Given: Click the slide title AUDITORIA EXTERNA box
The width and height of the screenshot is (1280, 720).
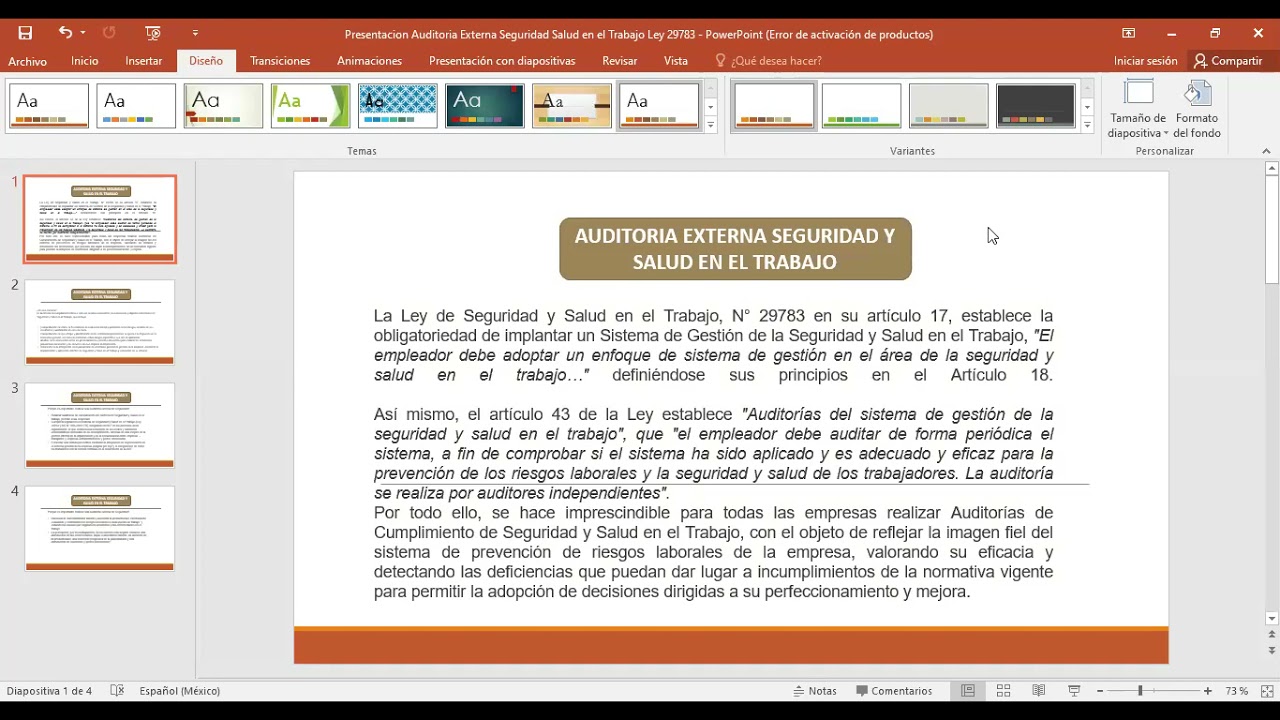Looking at the screenshot, I should (735, 249).
